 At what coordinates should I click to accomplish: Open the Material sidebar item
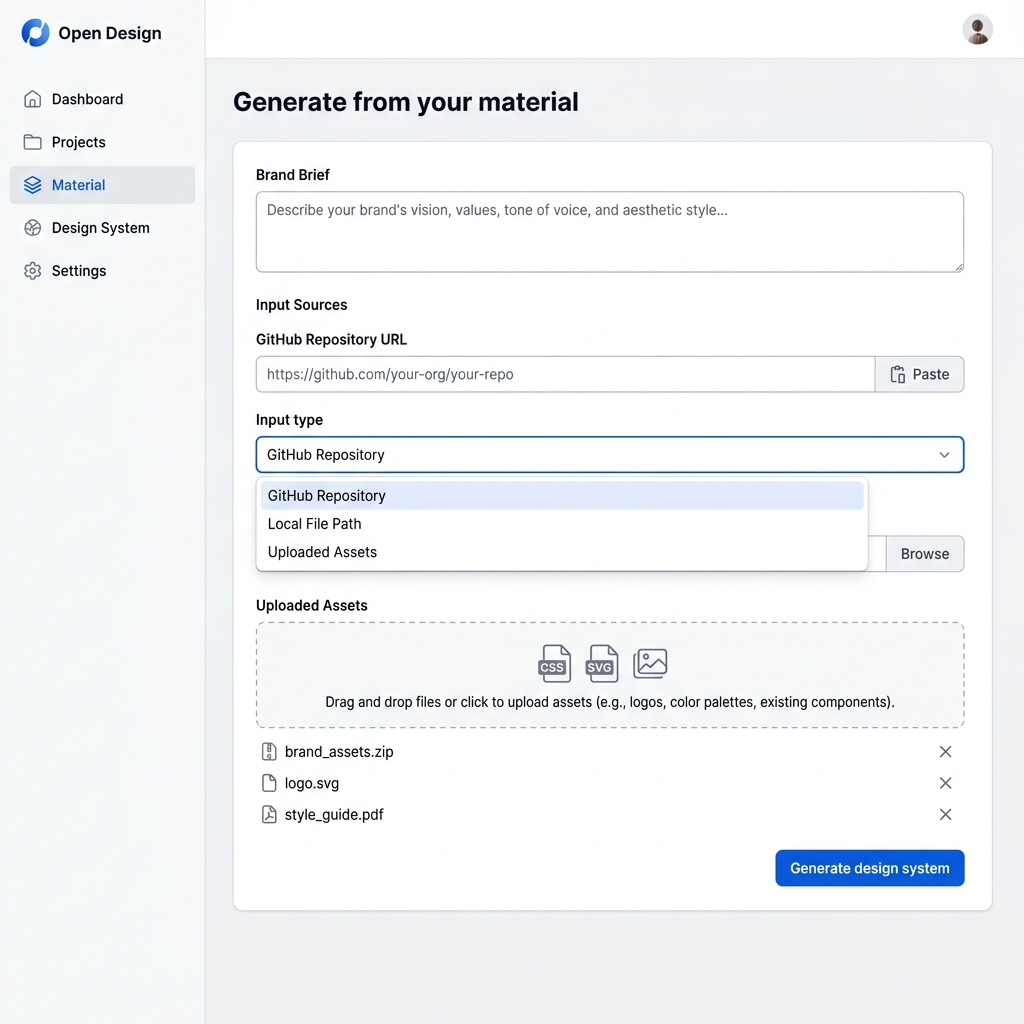[103, 185]
